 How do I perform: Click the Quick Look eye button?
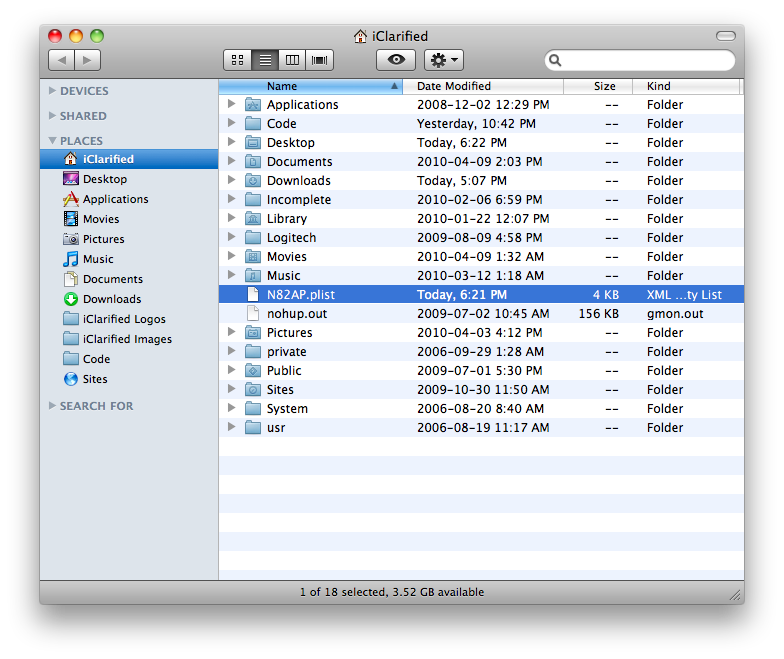(x=396, y=60)
